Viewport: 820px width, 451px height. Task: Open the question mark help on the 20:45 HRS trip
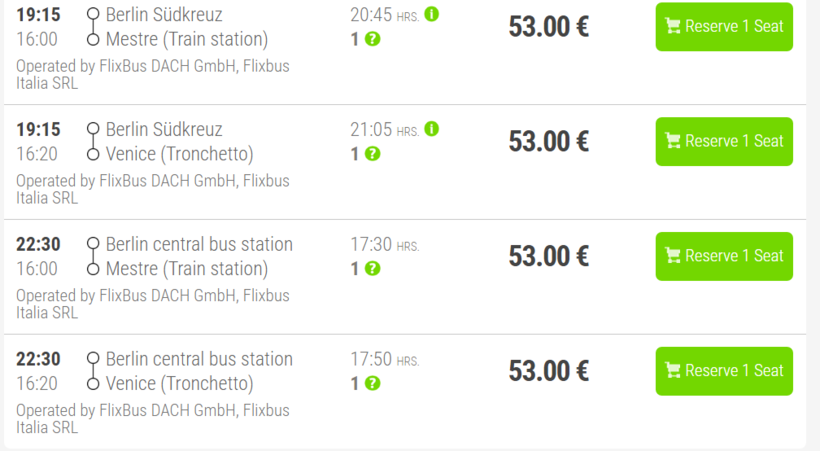(x=373, y=40)
